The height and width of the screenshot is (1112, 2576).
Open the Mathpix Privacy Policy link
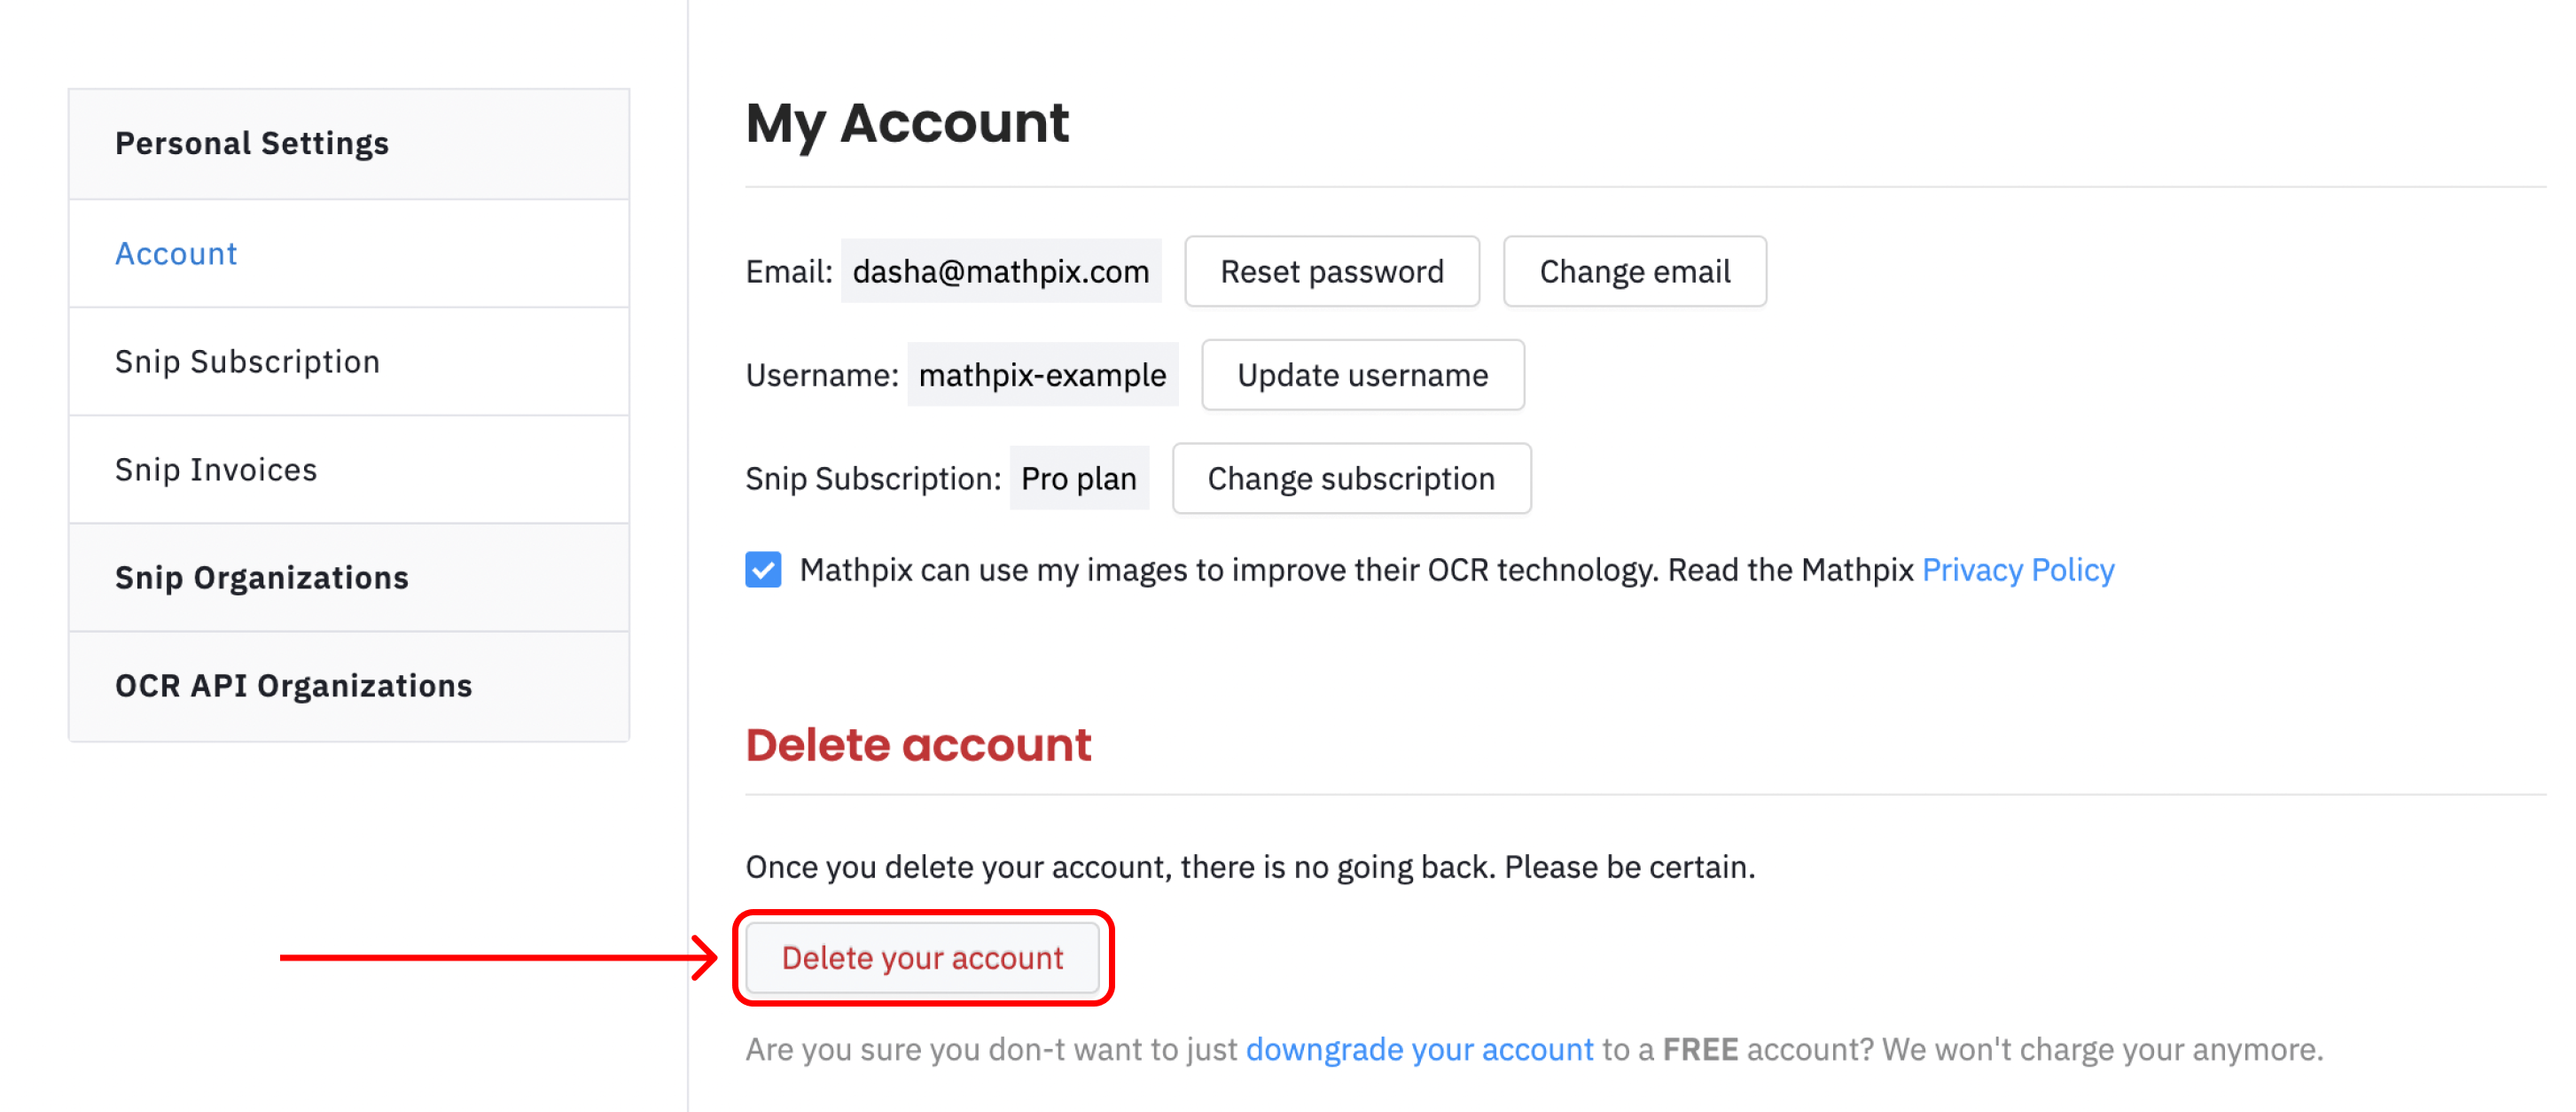(x=2018, y=570)
